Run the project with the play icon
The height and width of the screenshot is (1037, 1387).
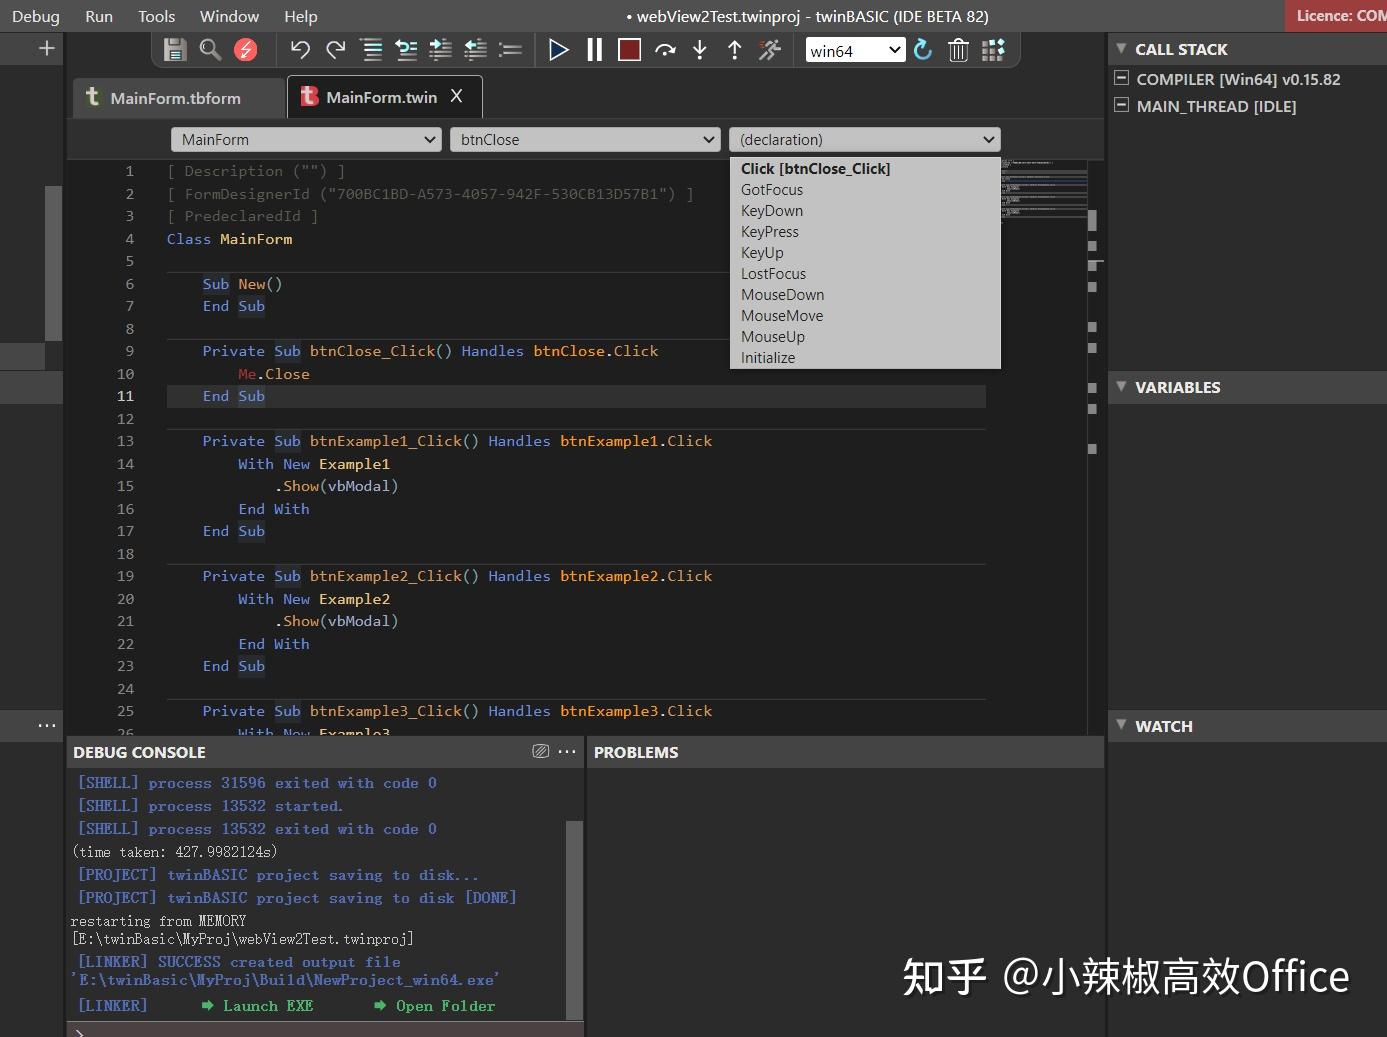coord(559,50)
